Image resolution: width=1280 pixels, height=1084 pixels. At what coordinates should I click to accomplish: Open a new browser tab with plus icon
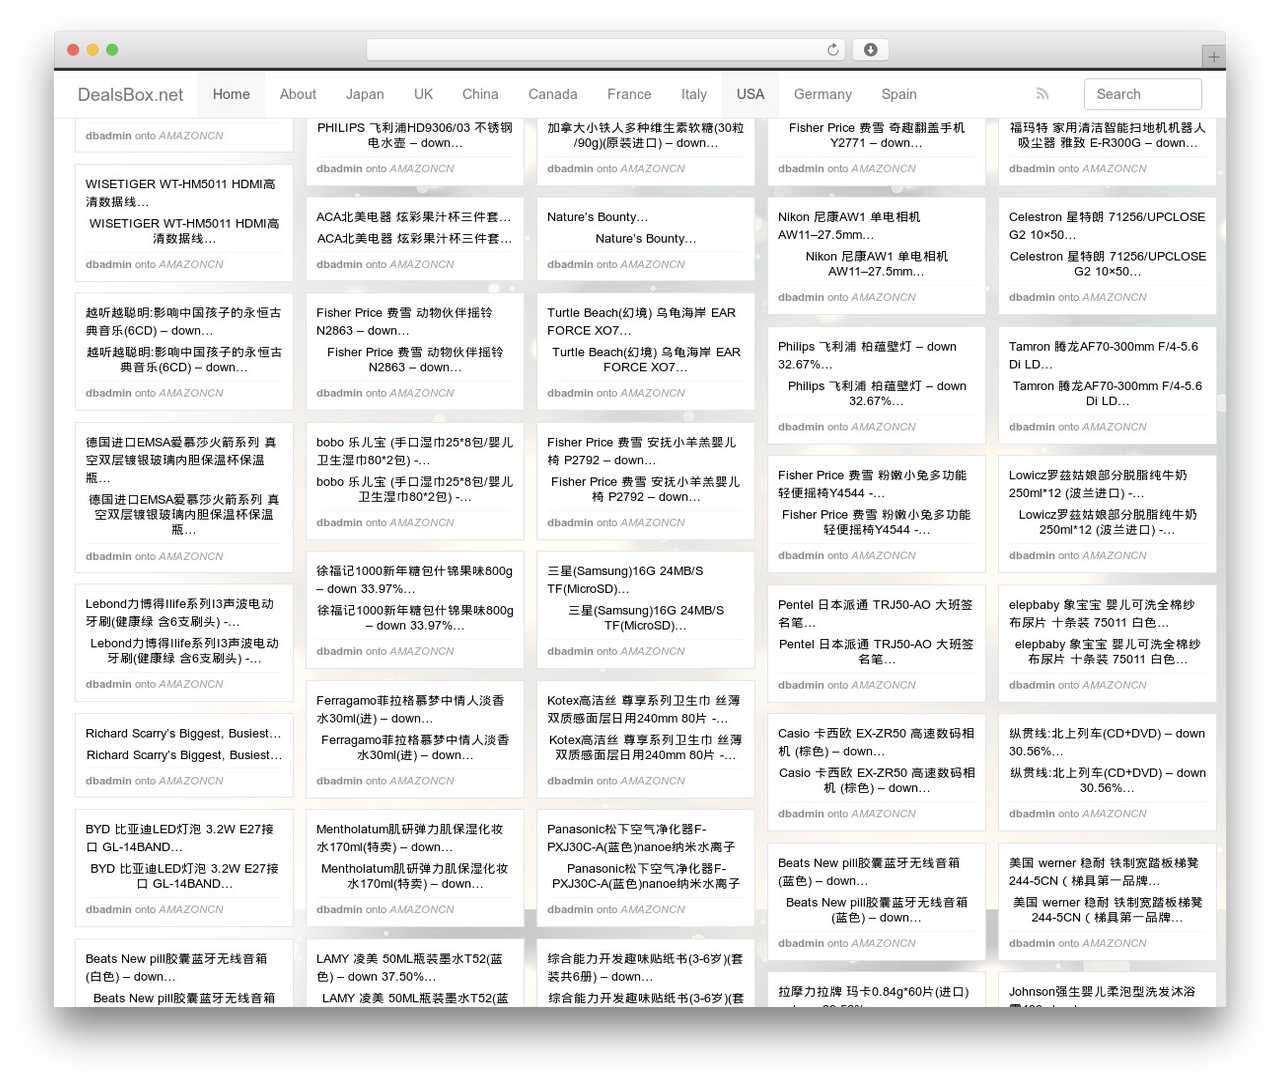pyautogui.click(x=1213, y=57)
